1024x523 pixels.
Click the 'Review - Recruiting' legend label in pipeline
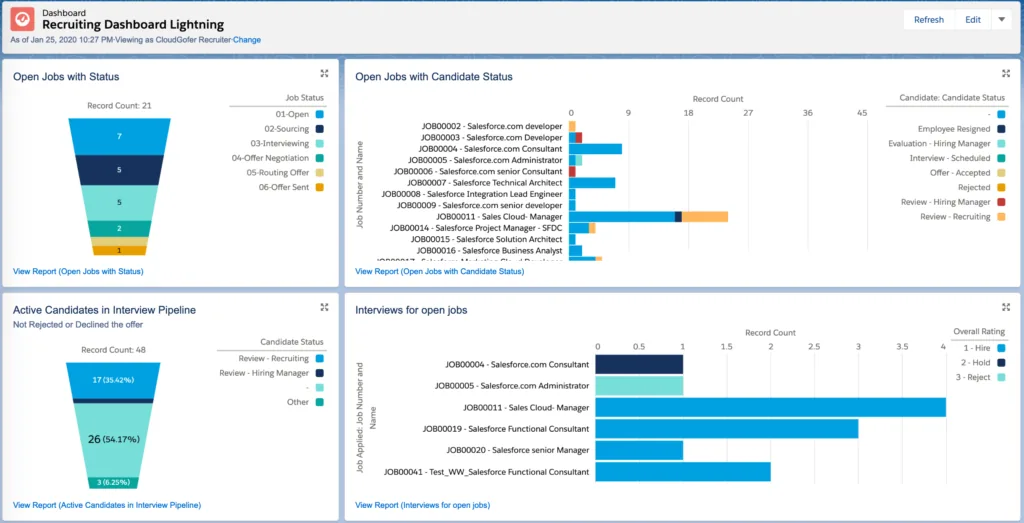(274, 358)
